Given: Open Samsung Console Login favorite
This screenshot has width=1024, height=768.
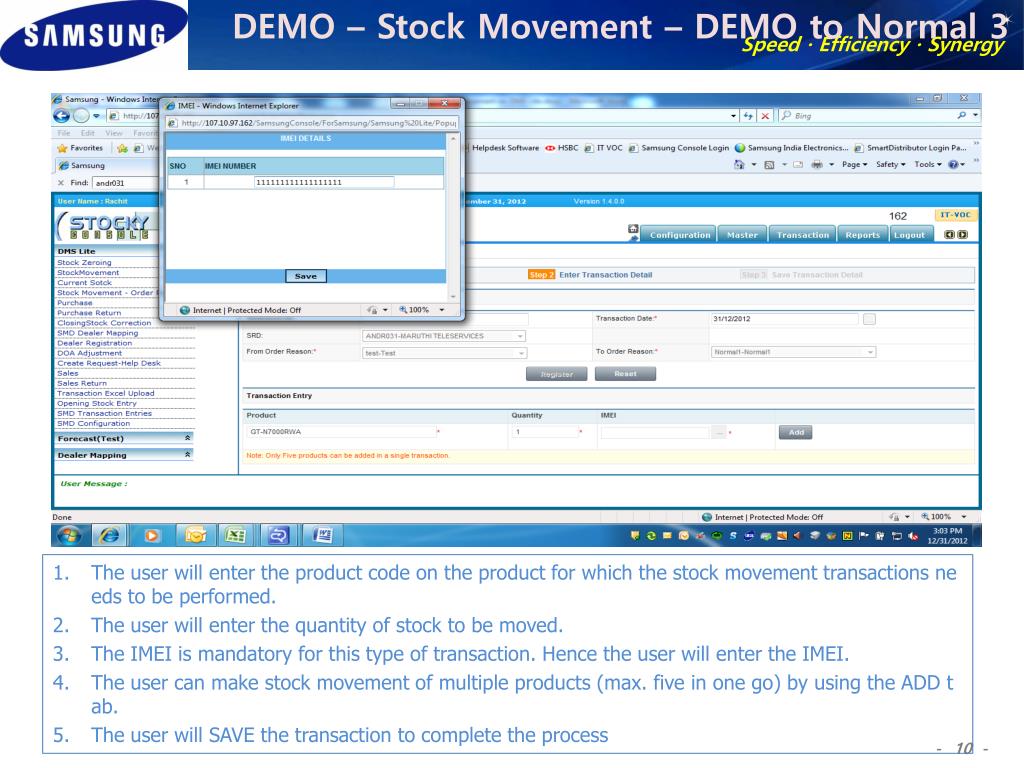Looking at the screenshot, I should coord(679,148).
